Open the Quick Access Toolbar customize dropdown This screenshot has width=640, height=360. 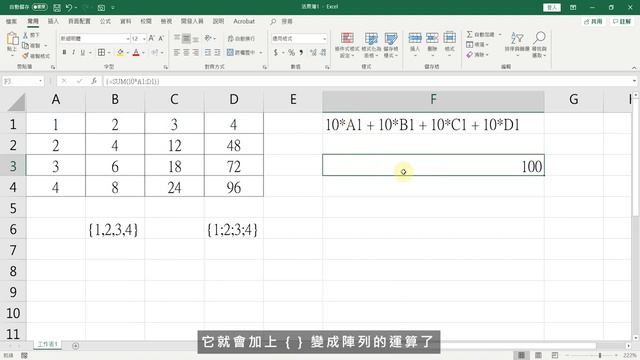coord(113,7)
